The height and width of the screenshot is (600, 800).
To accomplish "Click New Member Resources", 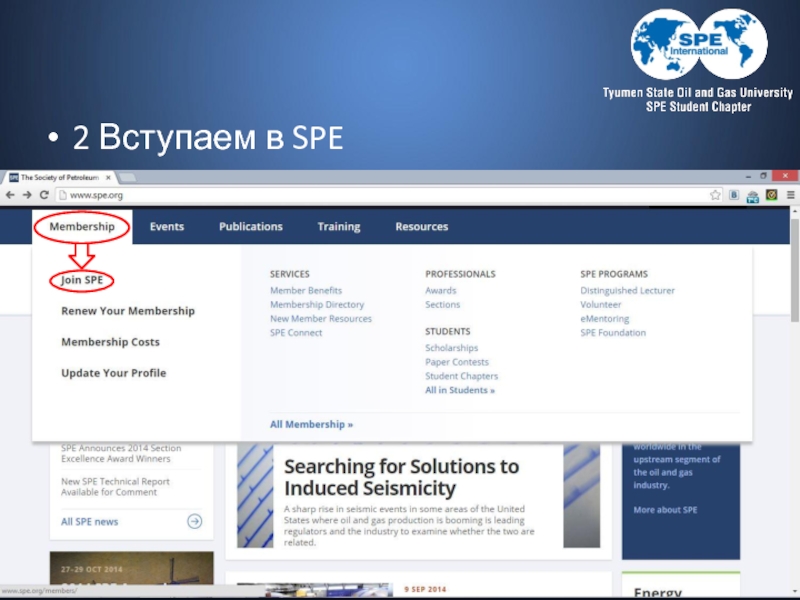I will 321,318.
